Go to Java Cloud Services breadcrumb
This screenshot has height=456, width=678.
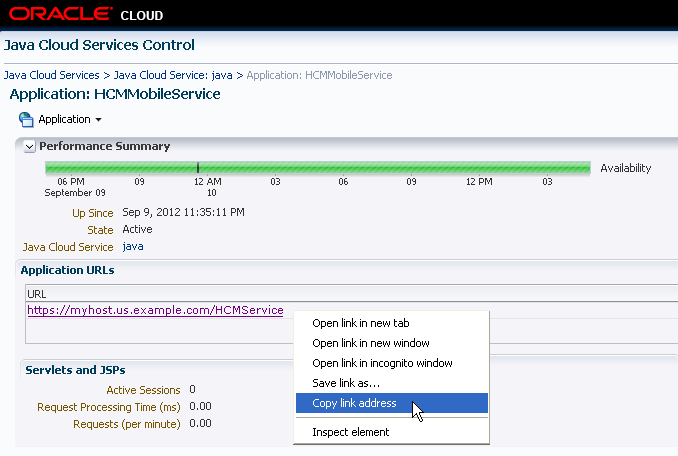(x=51, y=75)
